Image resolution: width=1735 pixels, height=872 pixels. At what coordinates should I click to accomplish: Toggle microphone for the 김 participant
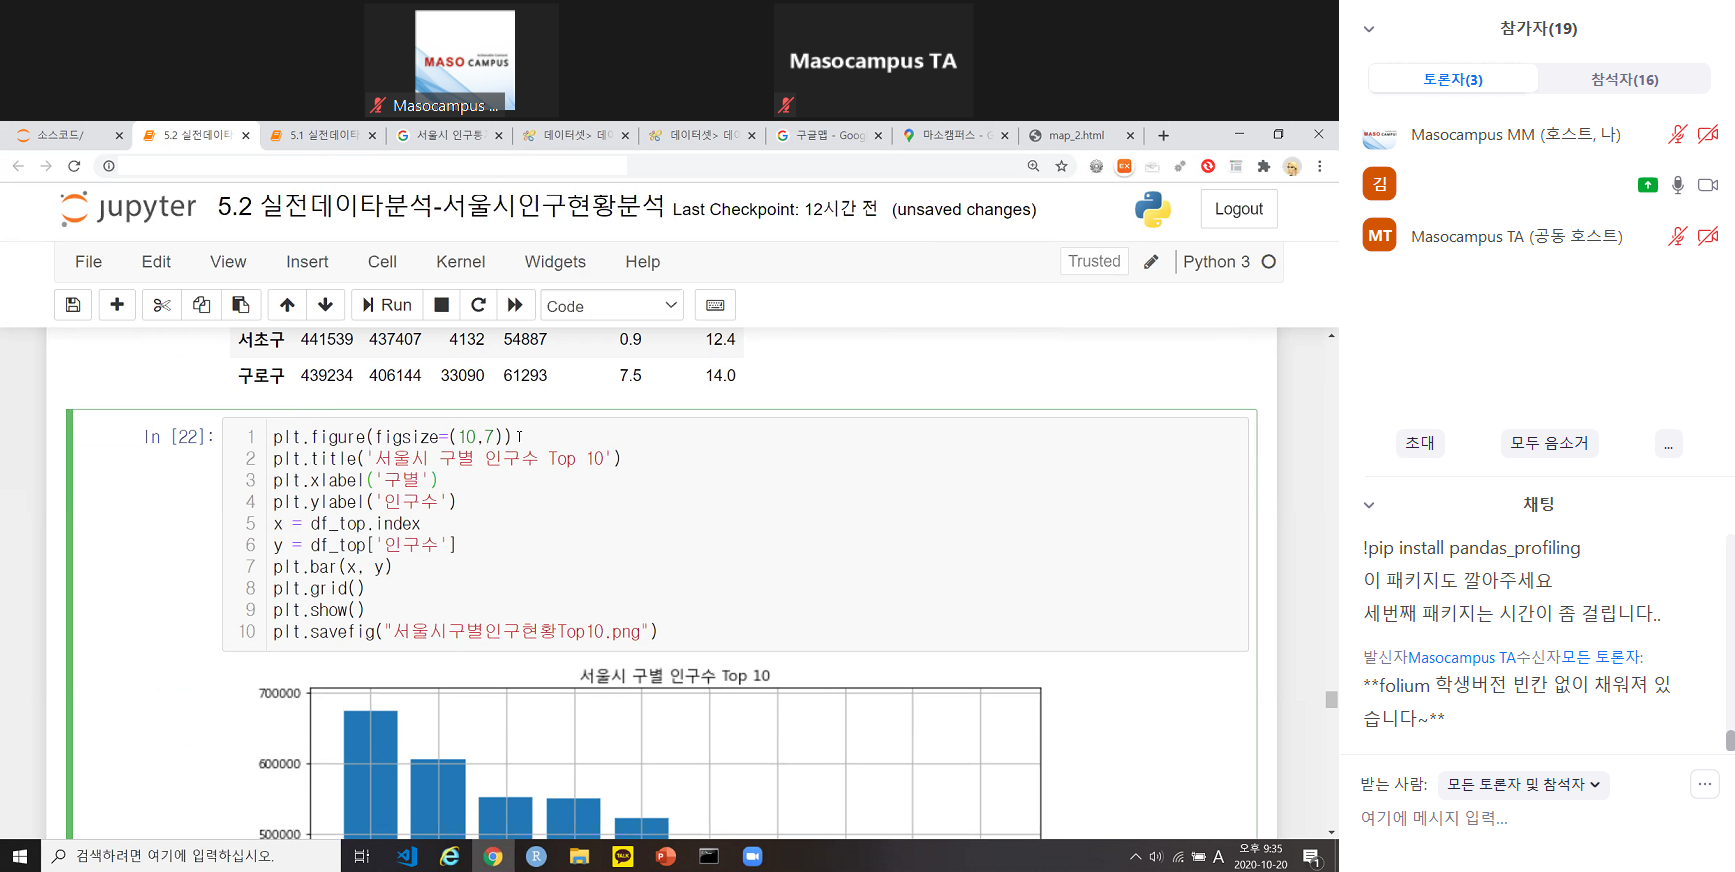point(1678,185)
